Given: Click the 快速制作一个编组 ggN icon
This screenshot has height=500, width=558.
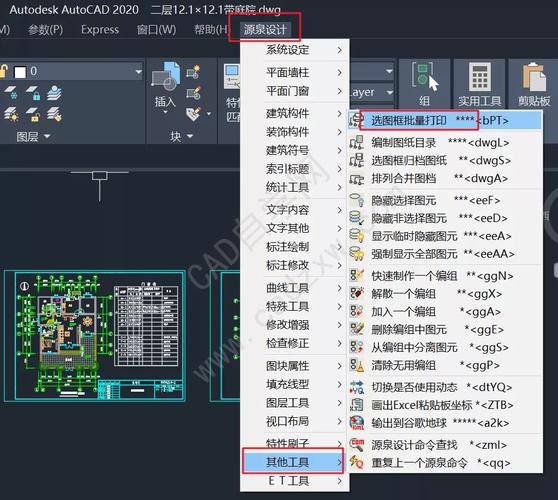Looking at the screenshot, I should pyautogui.click(x=356, y=276).
